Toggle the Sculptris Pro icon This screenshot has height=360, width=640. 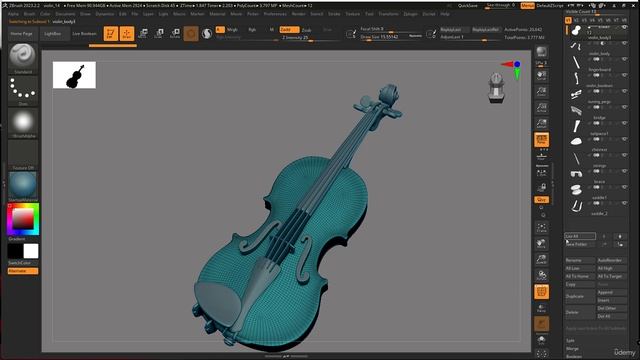point(207,33)
